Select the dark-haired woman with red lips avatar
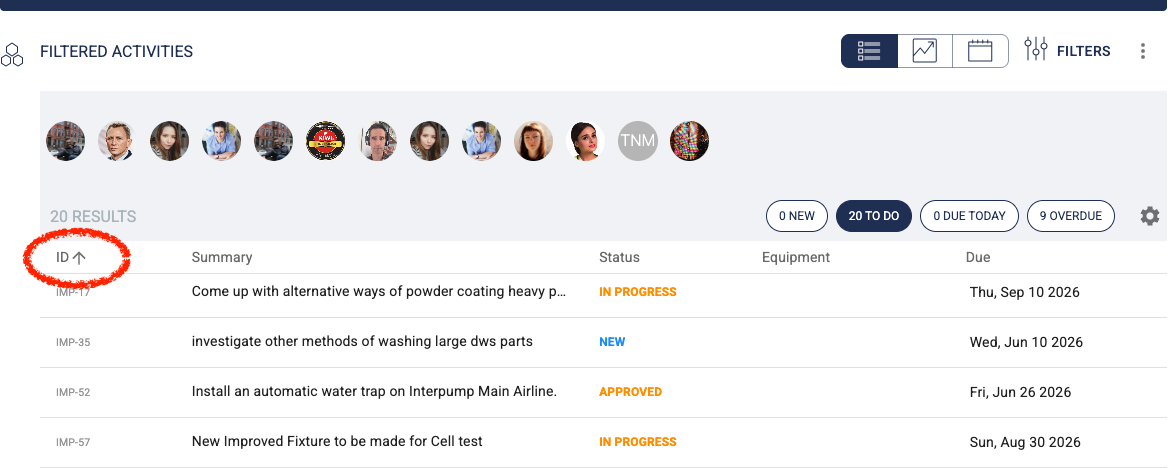Image resolution: width=1168 pixels, height=468 pixels. [586, 141]
